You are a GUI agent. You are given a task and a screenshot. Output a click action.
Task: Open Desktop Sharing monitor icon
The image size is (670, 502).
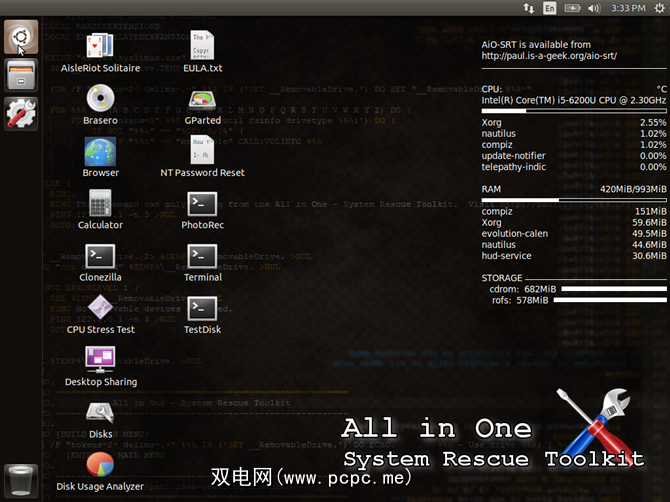(x=100, y=359)
